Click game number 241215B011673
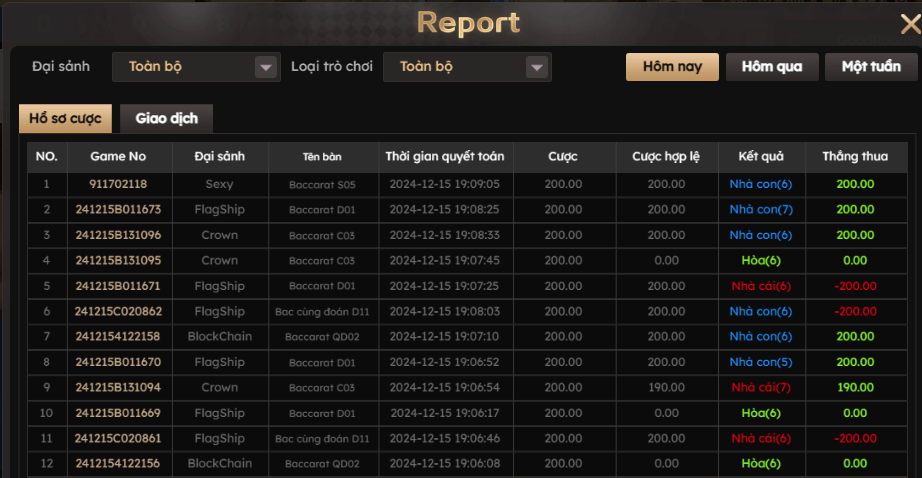 [118, 210]
